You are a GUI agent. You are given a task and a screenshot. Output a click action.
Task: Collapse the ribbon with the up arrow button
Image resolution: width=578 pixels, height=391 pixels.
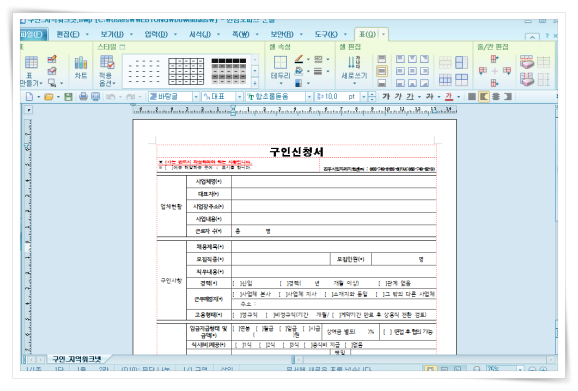[532, 37]
